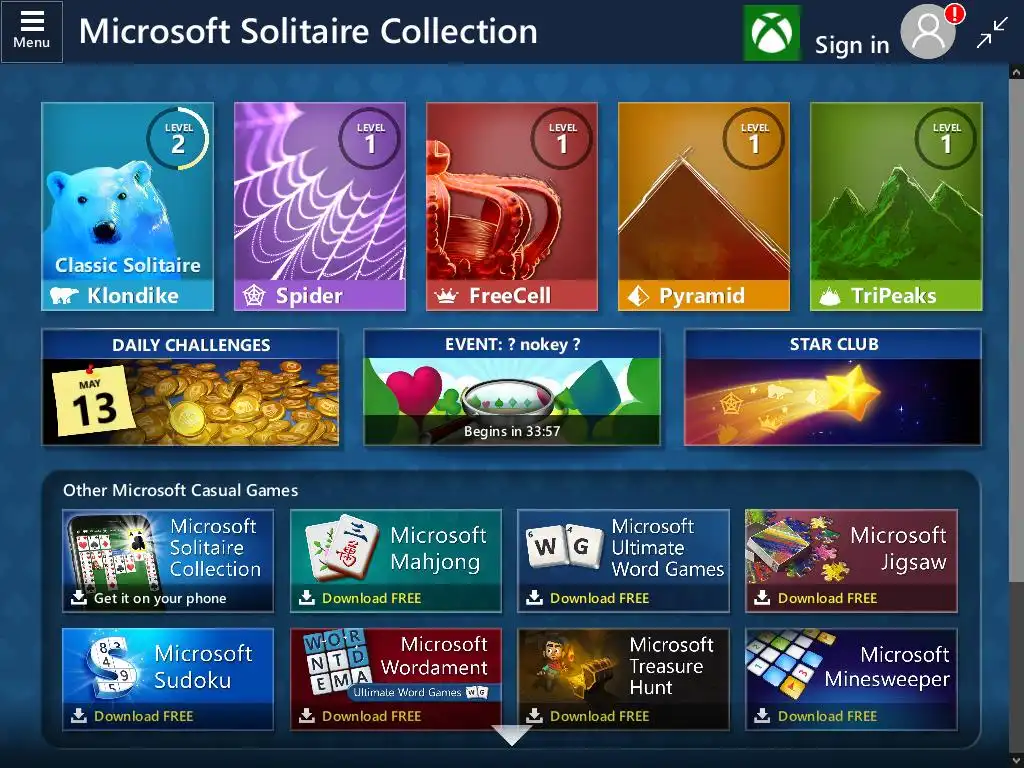Click the green Xbox logo icon
This screenshot has height=768, width=1024.
tap(771, 33)
